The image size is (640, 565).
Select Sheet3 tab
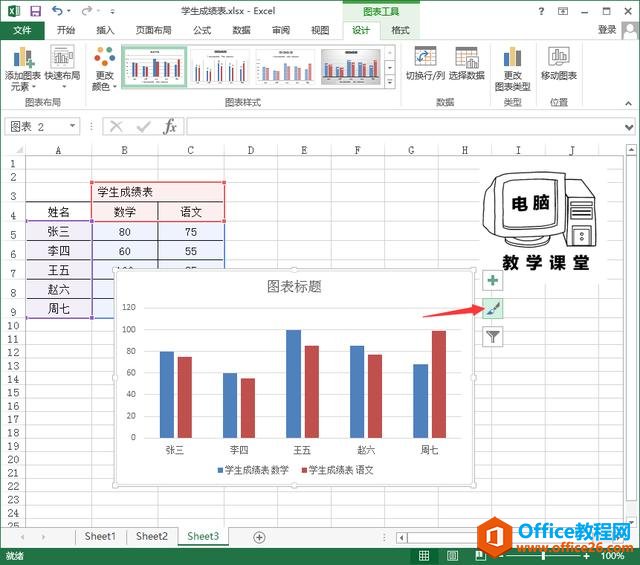[203, 536]
